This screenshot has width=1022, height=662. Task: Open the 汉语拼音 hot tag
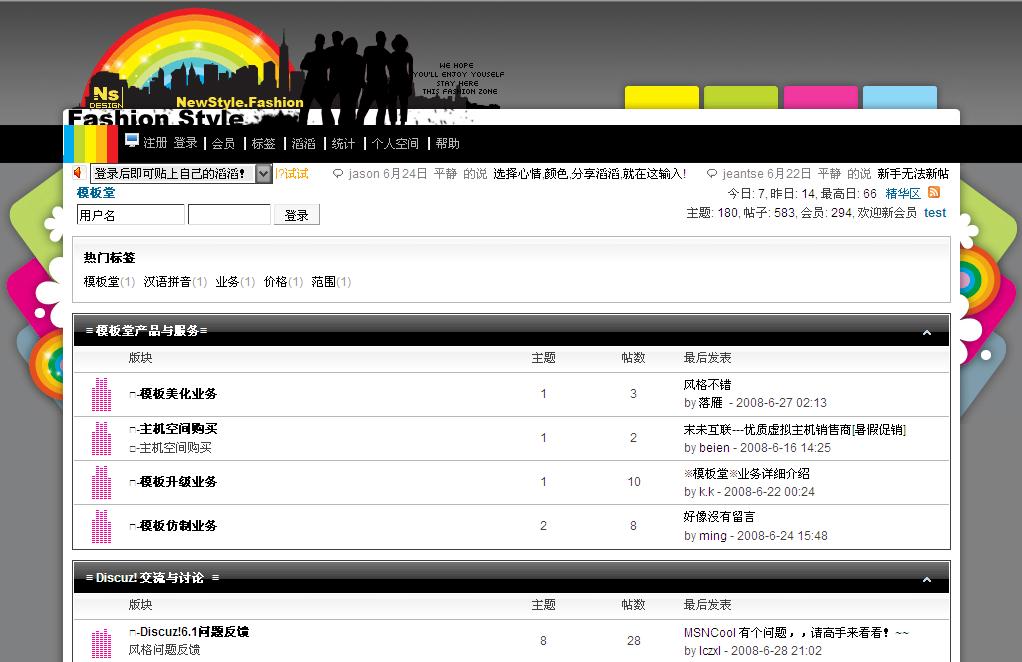[x=167, y=282]
